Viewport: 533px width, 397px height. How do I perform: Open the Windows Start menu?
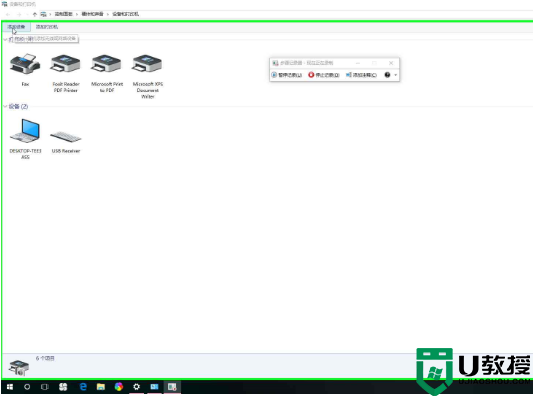[x=10, y=387]
